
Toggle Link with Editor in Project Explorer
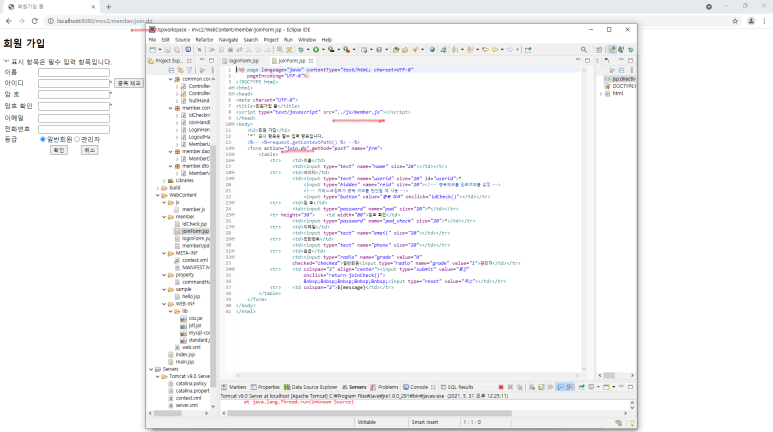180,70
